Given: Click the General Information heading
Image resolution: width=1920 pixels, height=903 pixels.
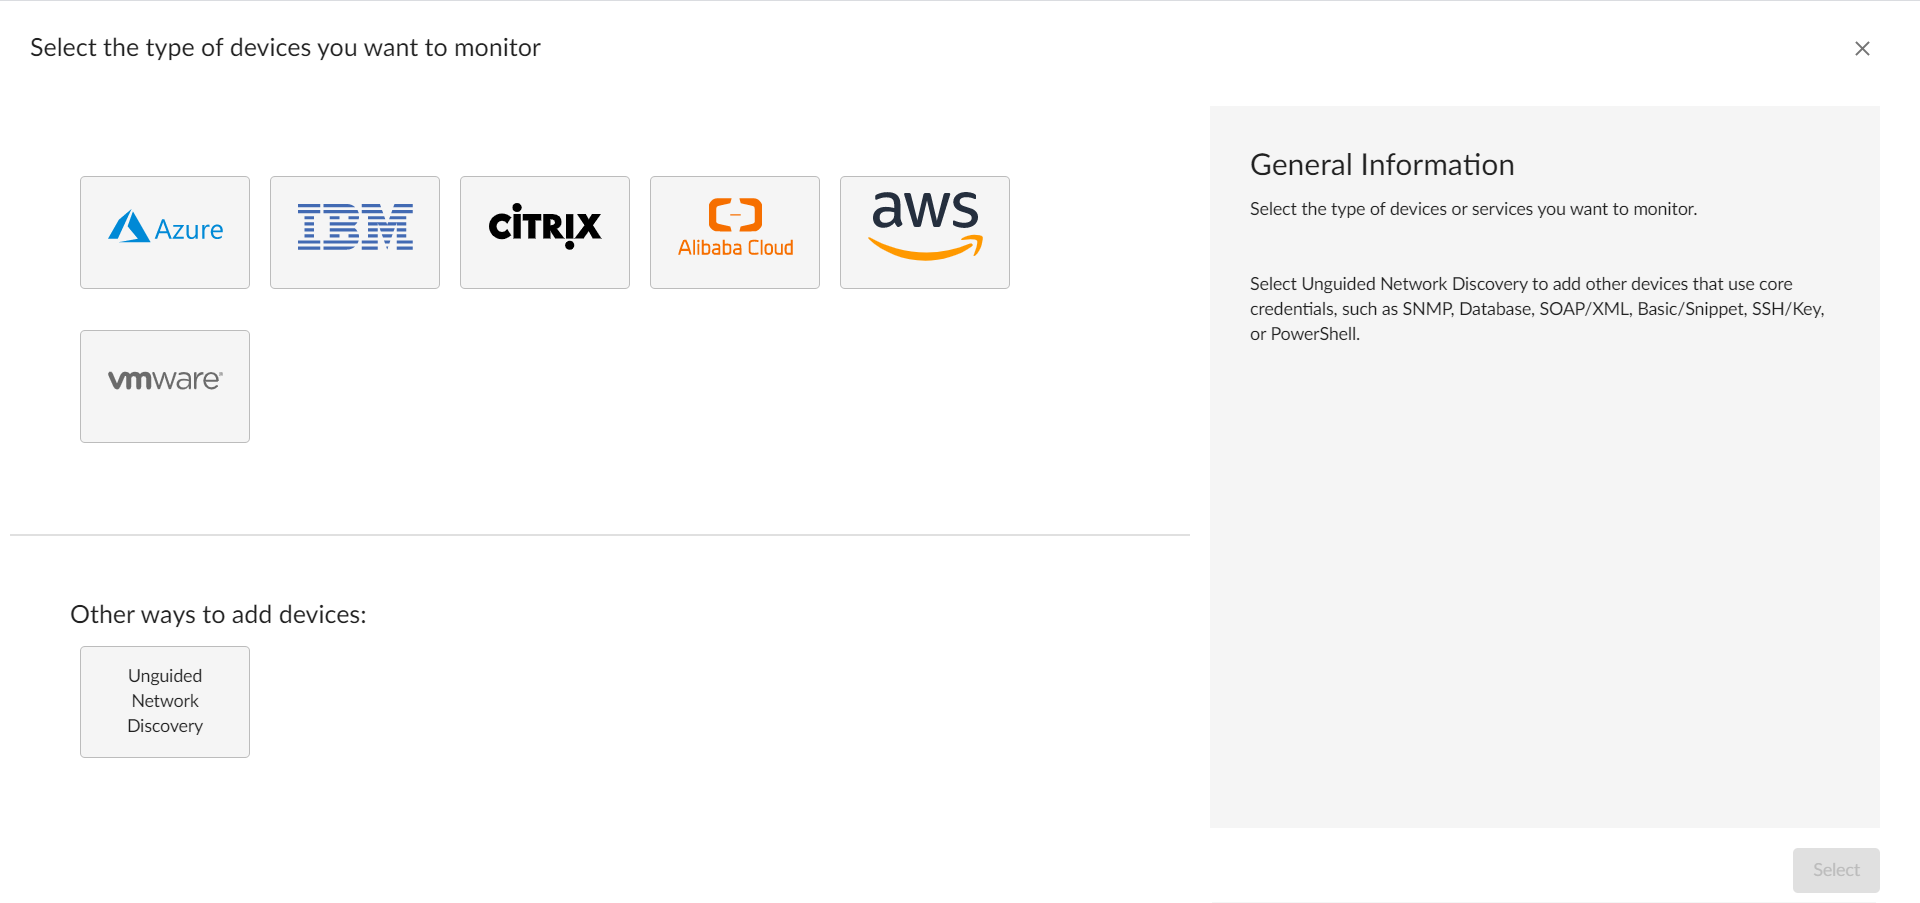Looking at the screenshot, I should (1382, 165).
